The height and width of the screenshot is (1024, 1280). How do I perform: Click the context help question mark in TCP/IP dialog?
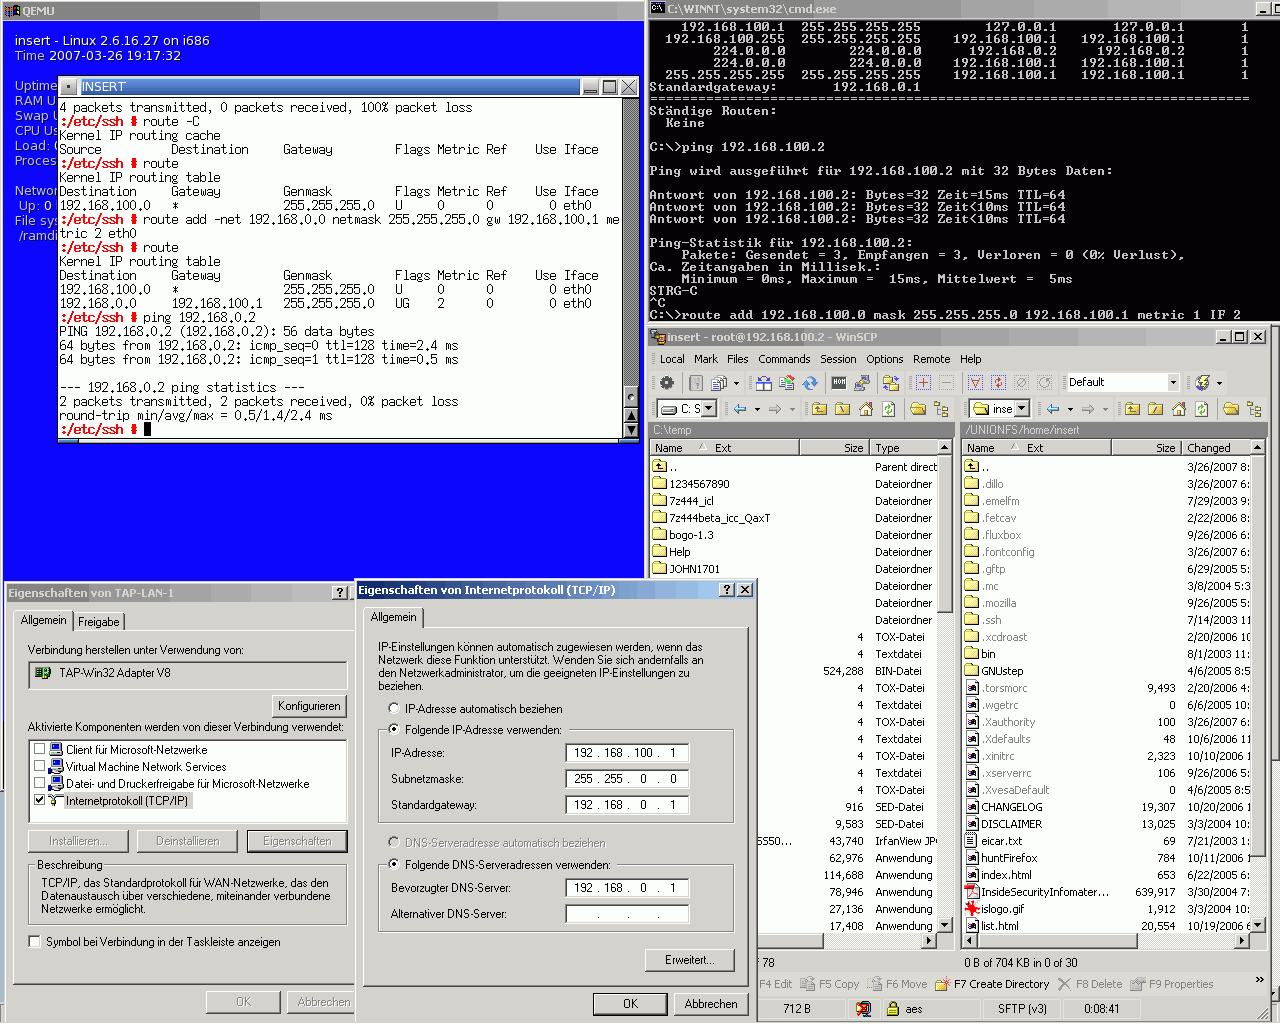click(727, 590)
